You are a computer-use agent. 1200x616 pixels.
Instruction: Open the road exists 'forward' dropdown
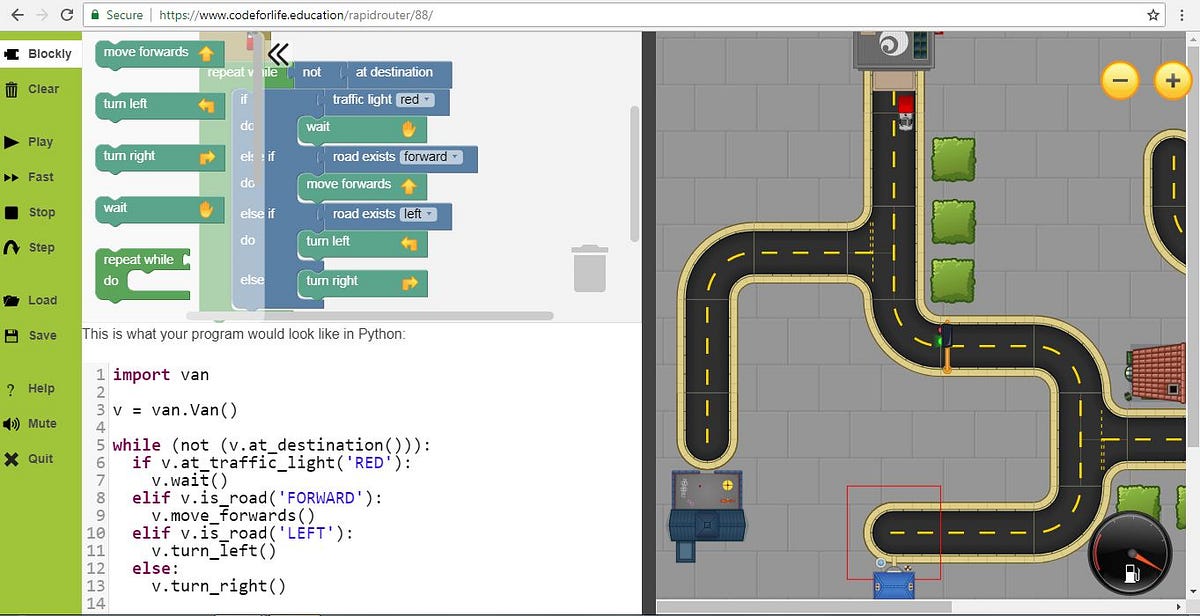click(432, 157)
